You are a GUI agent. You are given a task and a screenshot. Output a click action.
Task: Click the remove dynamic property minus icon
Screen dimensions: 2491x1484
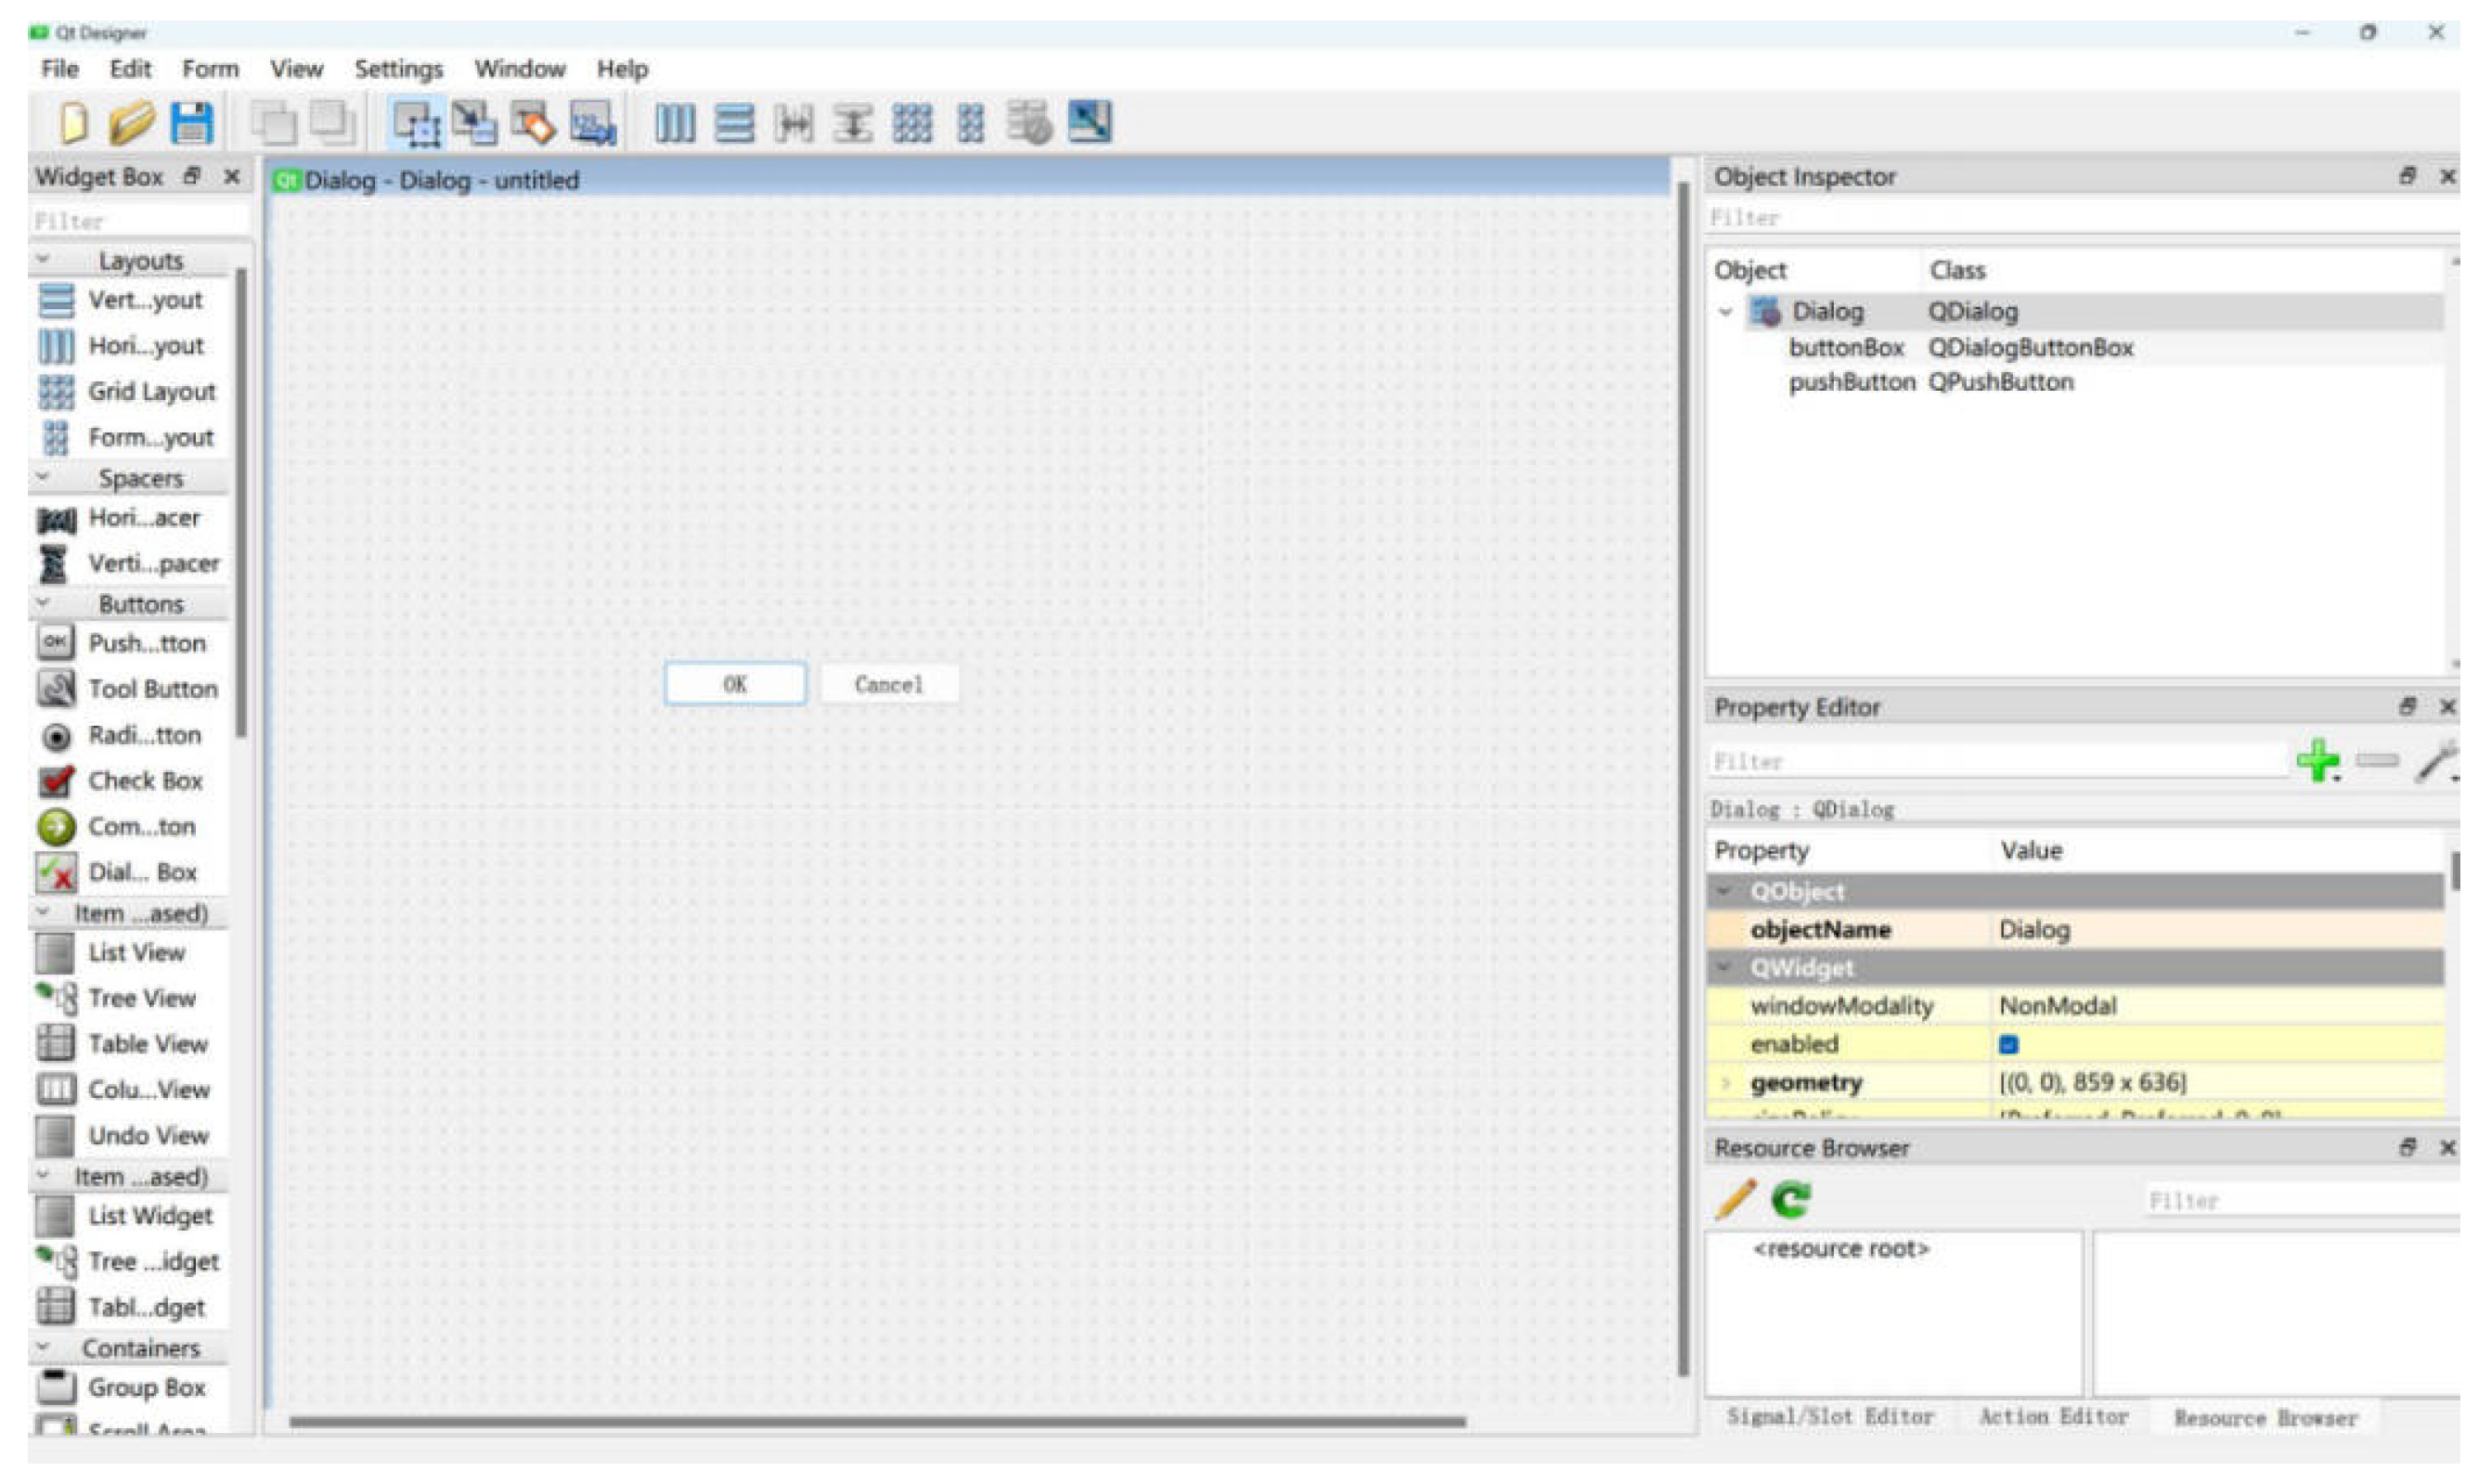[x=2377, y=761]
